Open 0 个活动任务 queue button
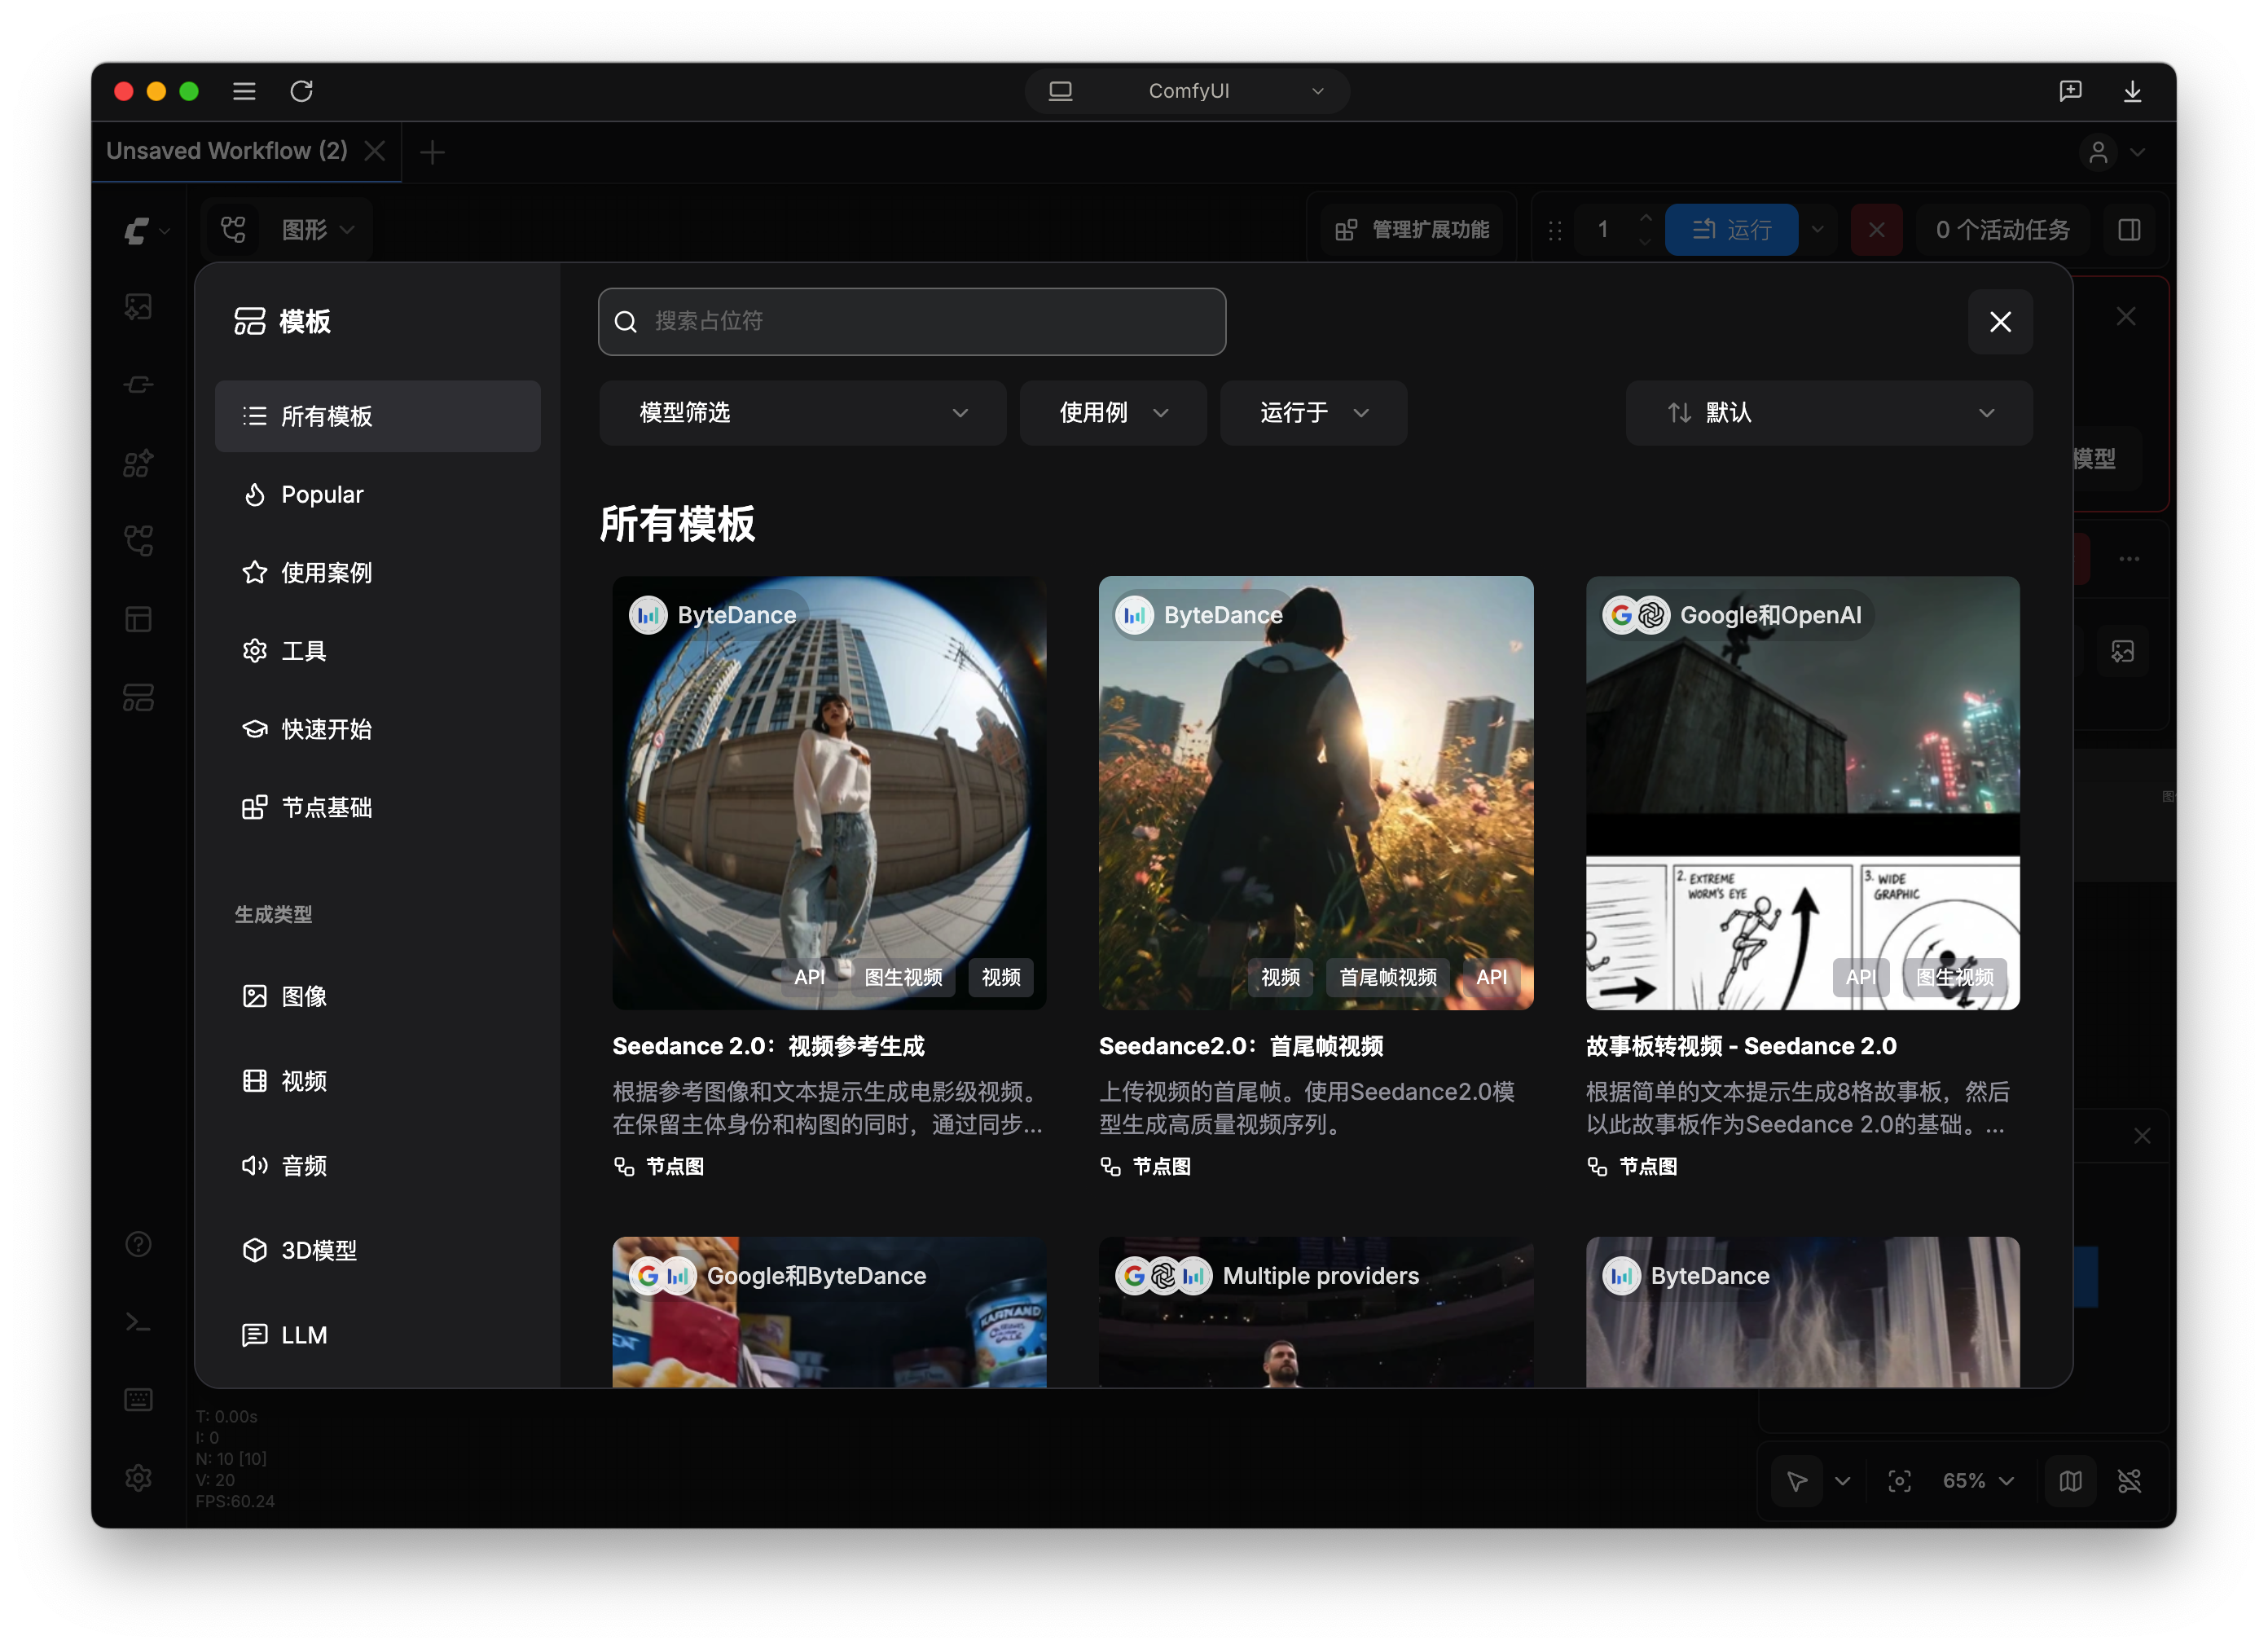 coord(2002,230)
